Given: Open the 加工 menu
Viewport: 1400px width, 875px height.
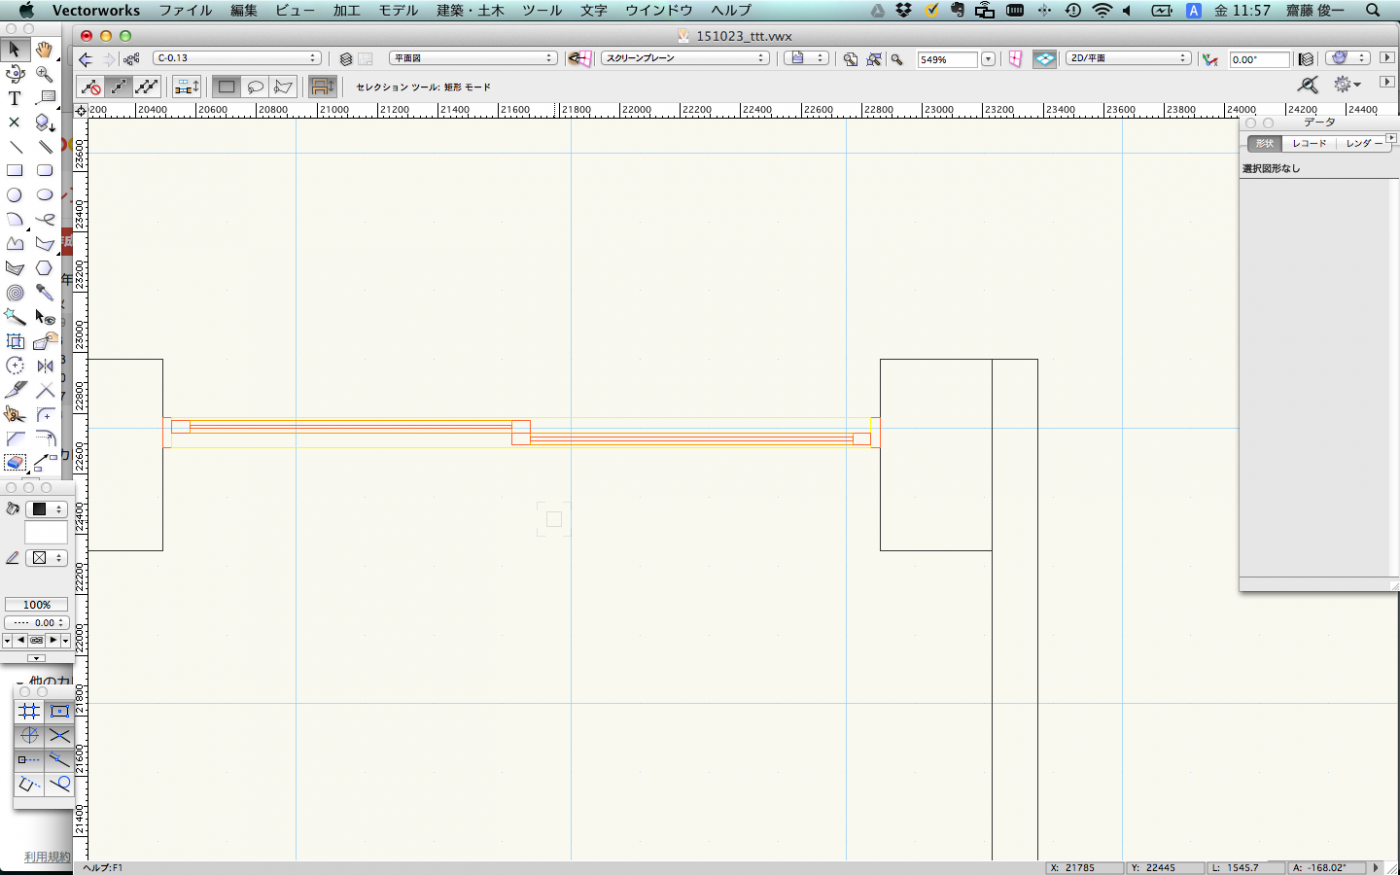Looking at the screenshot, I should (x=346, y=10).
